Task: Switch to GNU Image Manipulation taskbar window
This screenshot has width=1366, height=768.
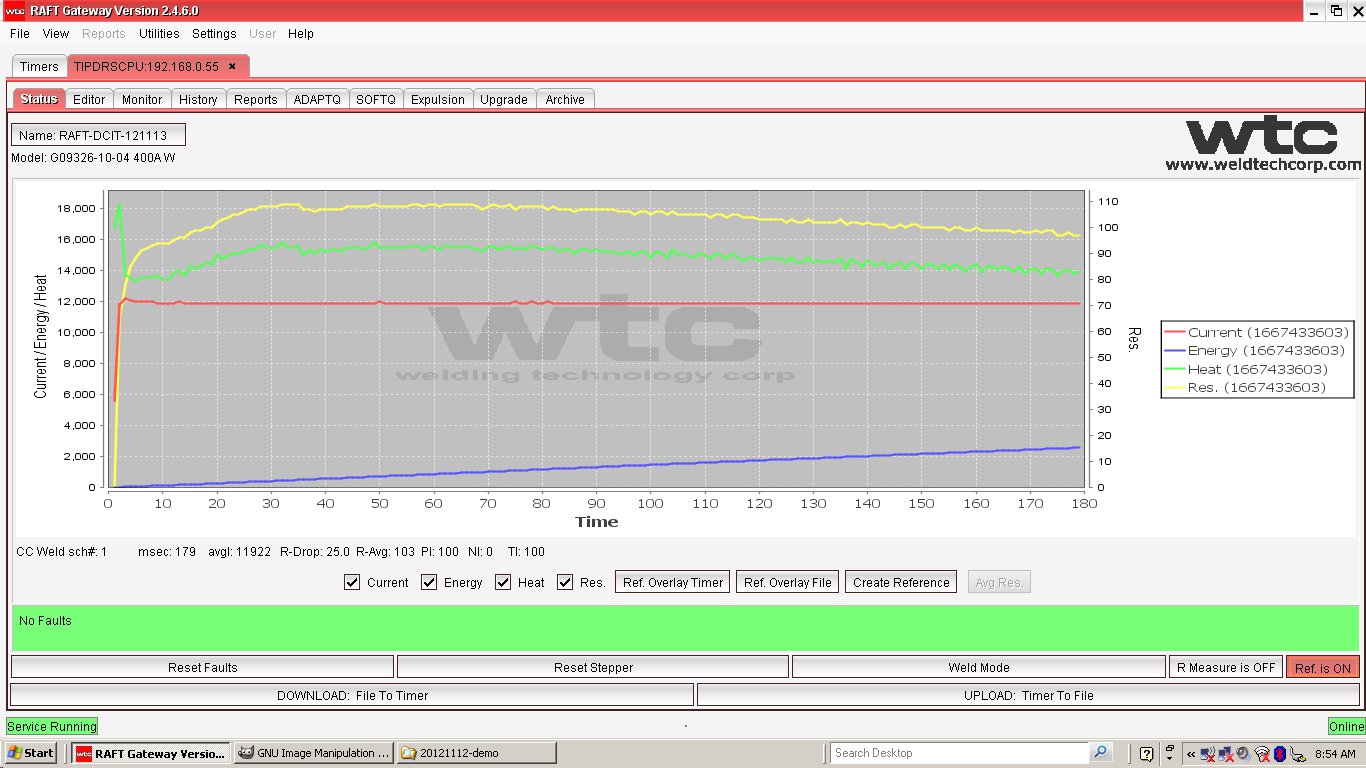Action: tap(314, 753)
